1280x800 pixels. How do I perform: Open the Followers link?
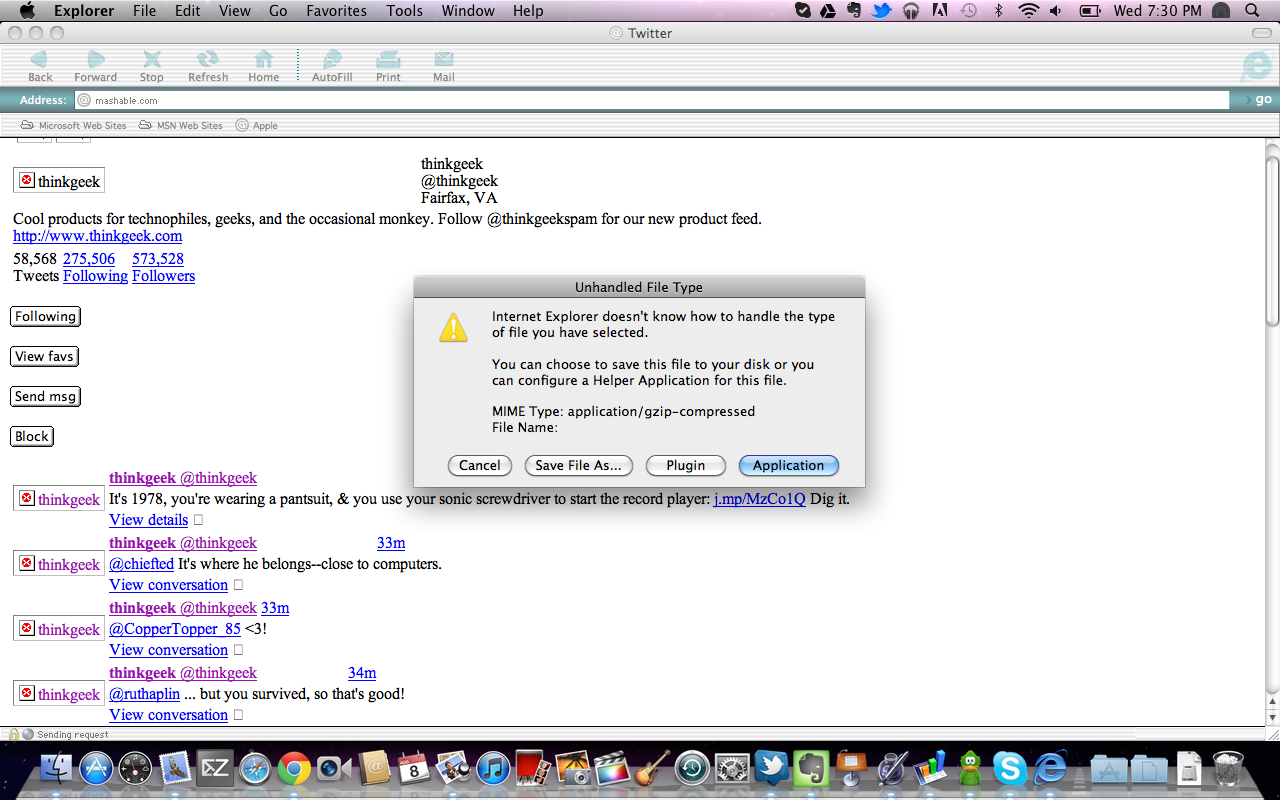pos(163,276)
